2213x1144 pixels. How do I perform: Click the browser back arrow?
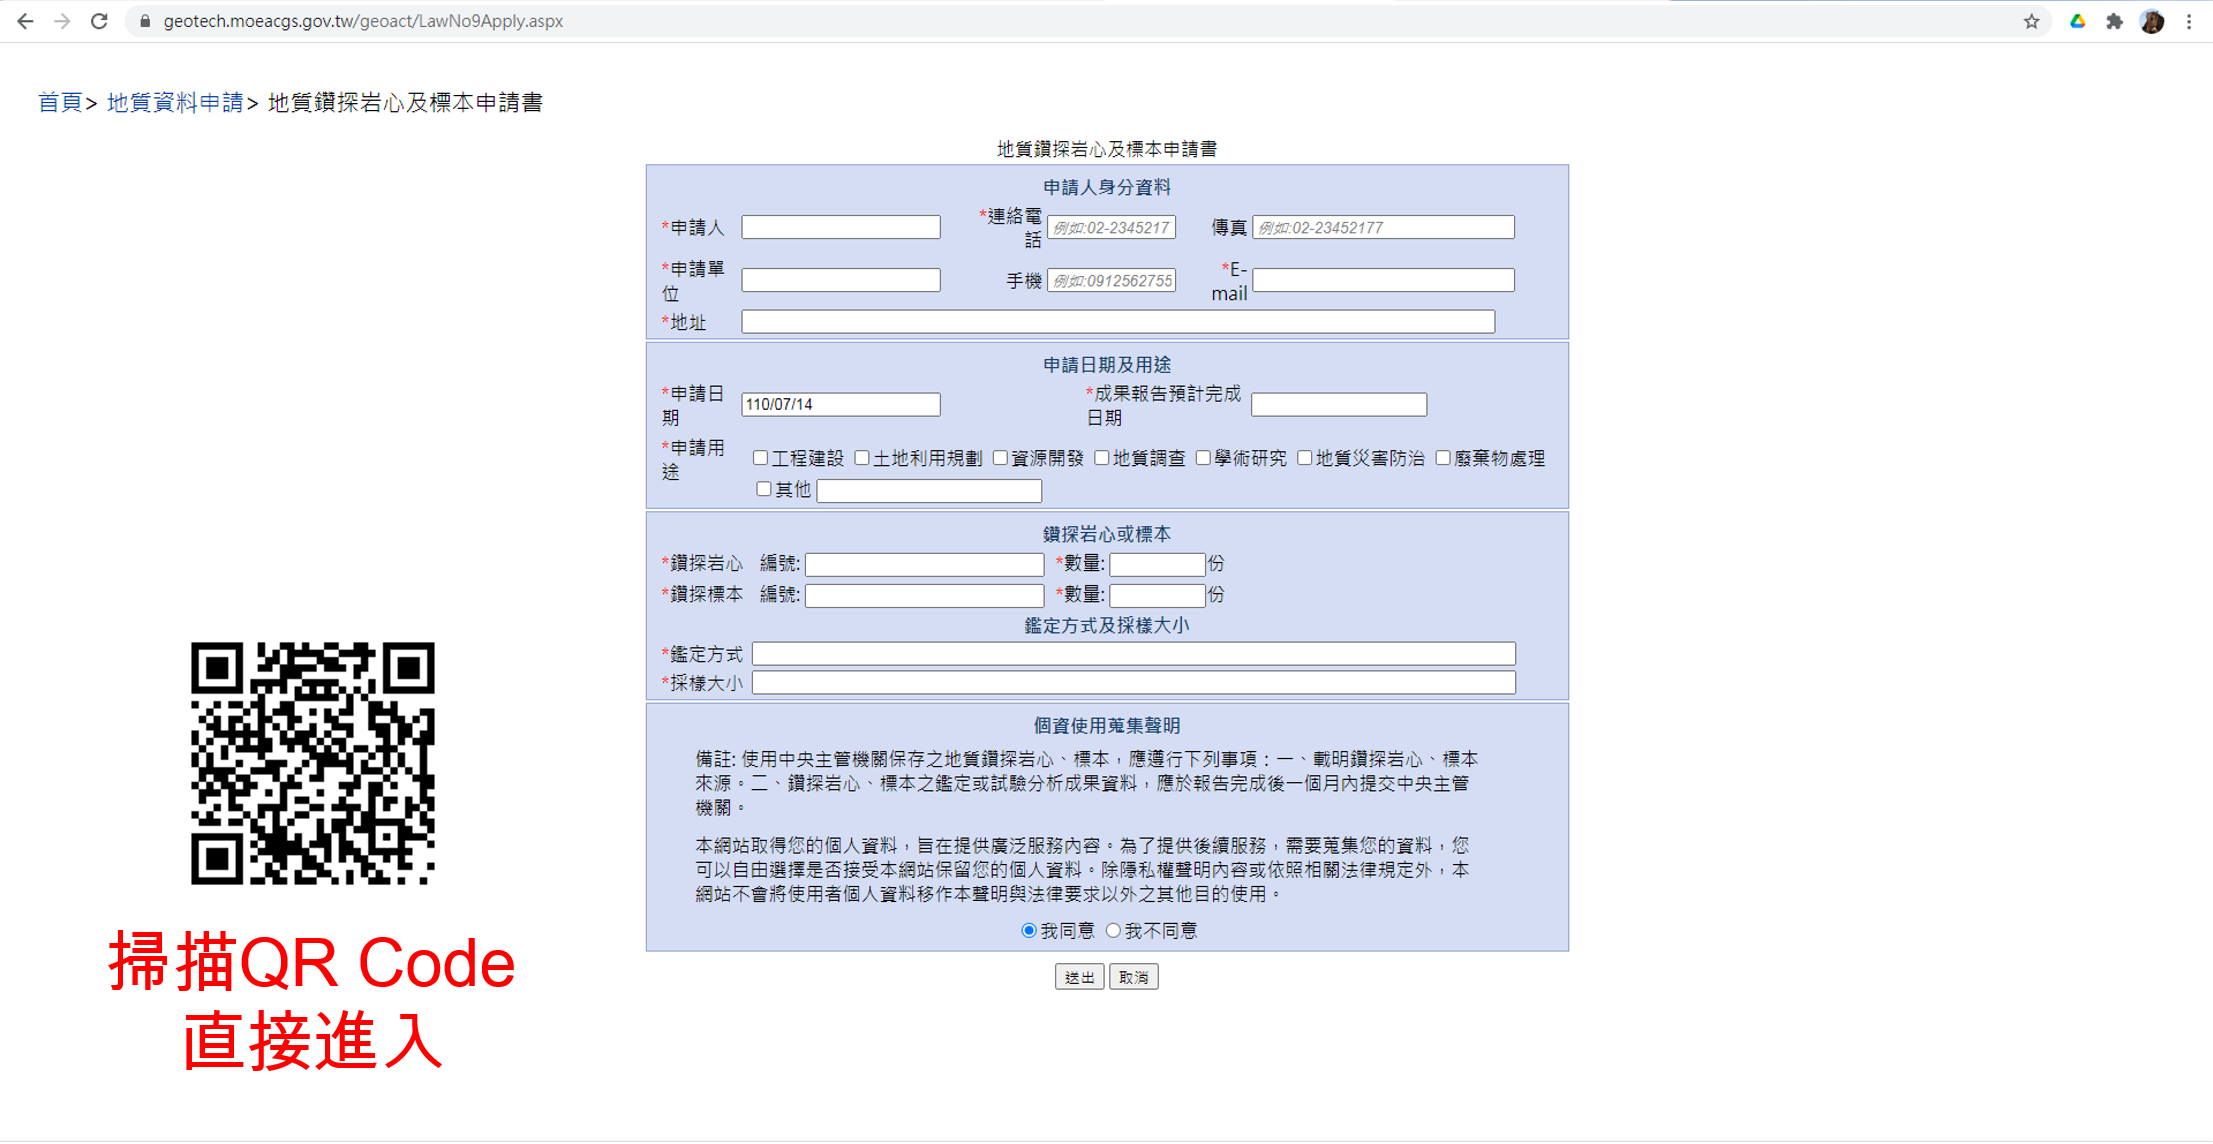[x=25, y=21]
